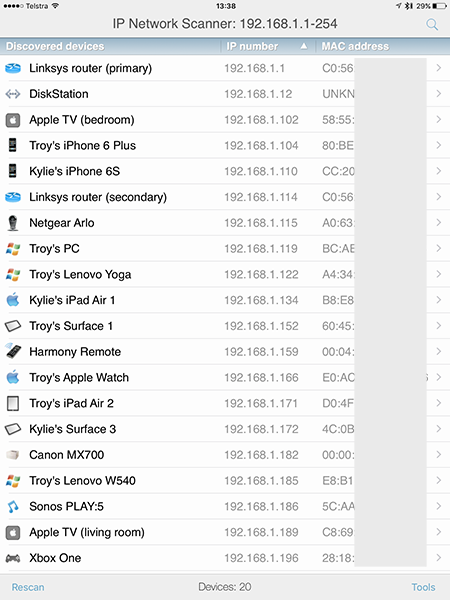This screenshot has width=450, height=600.
Task: Tap the Wi-Fi status bar icon
Action: click(55, 6)
